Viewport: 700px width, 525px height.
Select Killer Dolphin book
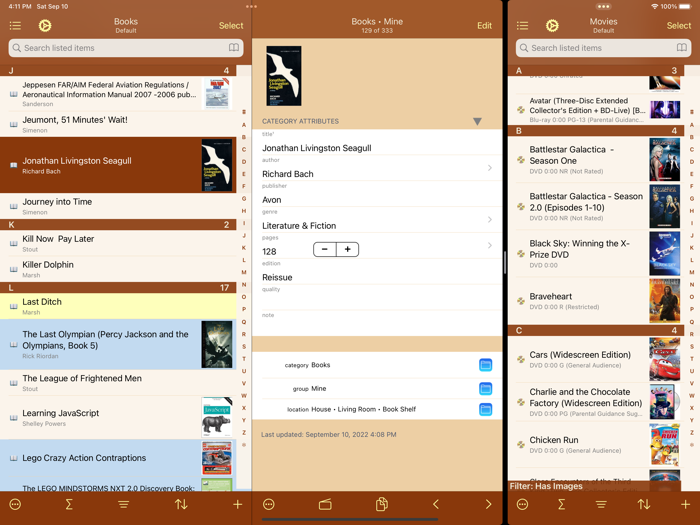[x=118, y=269]
